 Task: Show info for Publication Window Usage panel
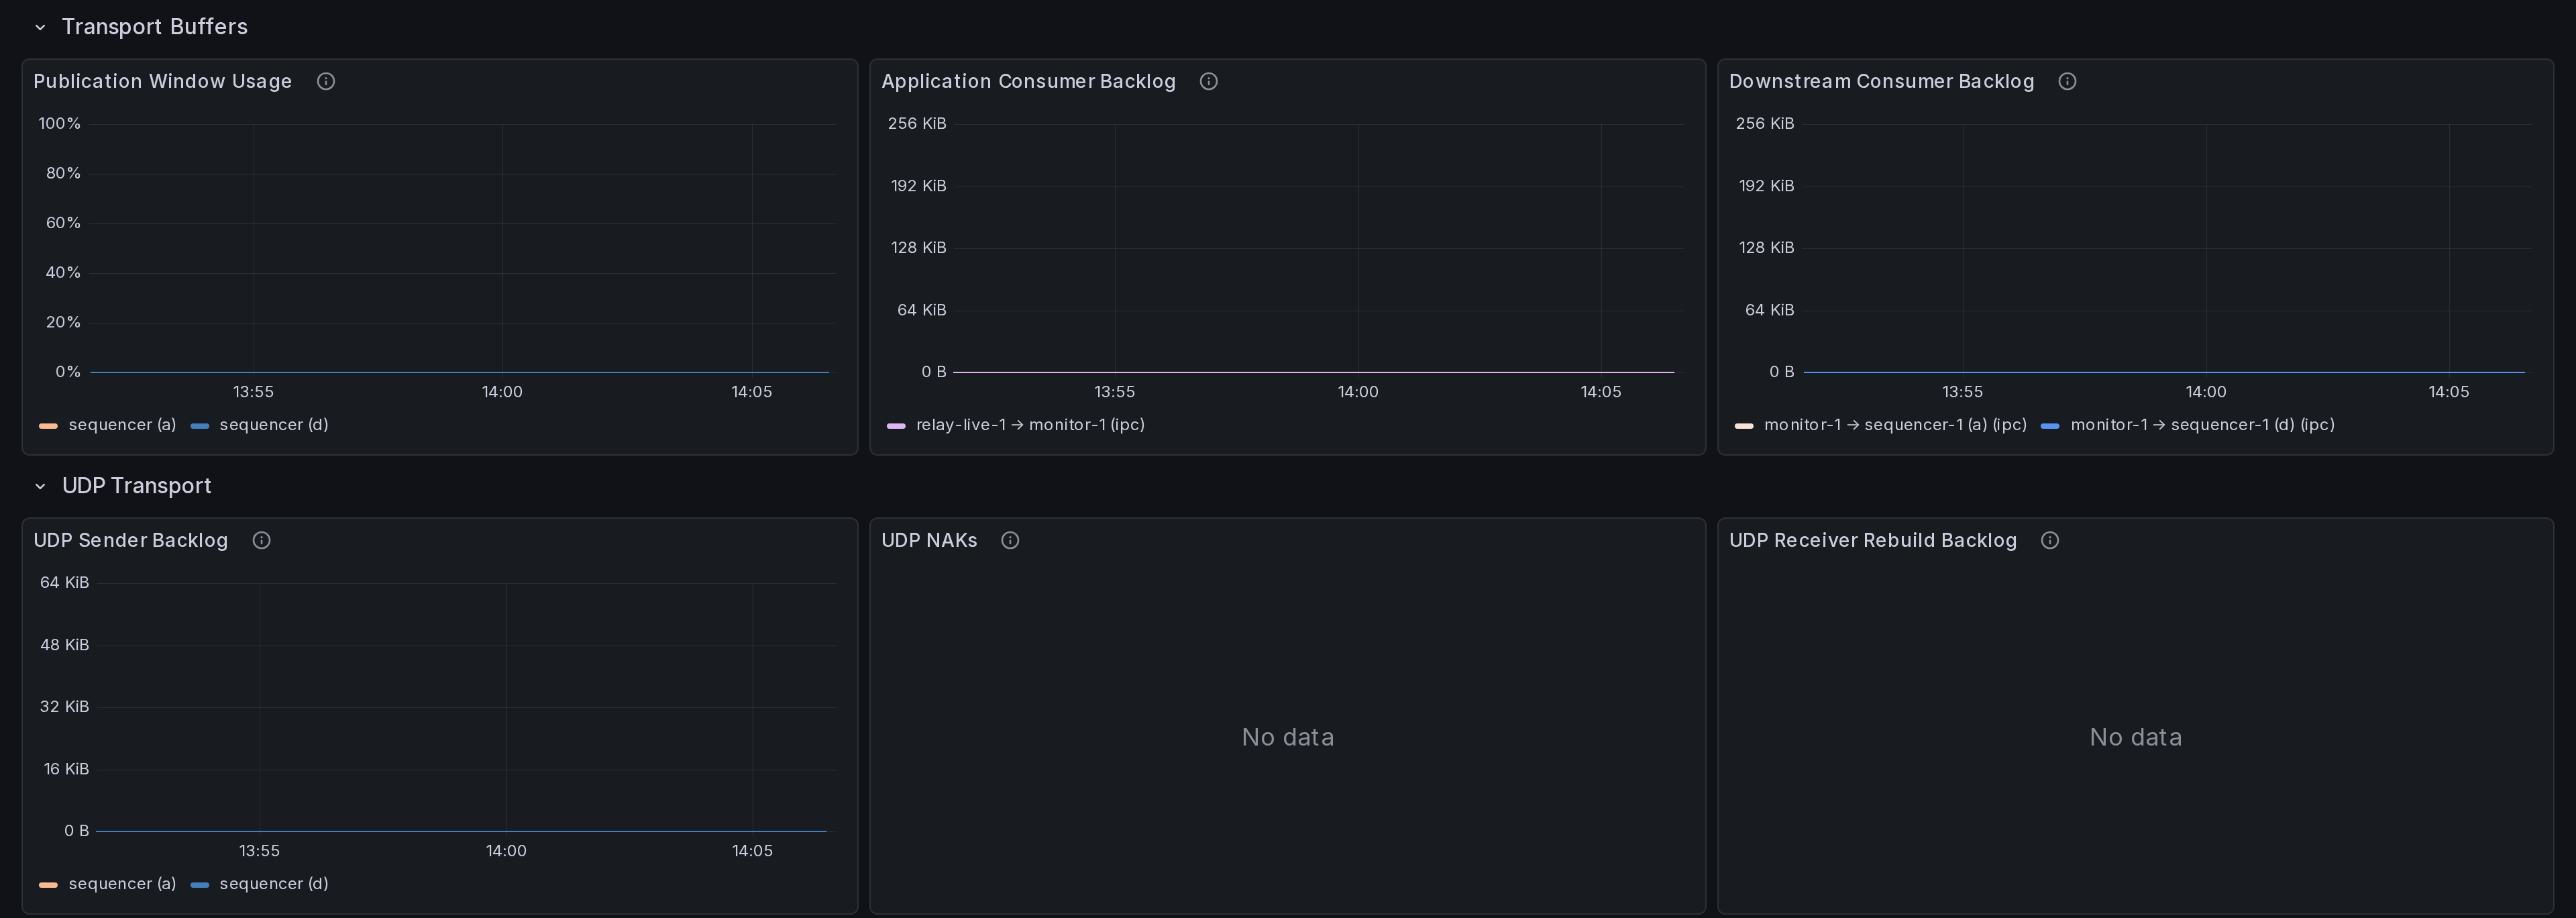[x=326, y=81]
